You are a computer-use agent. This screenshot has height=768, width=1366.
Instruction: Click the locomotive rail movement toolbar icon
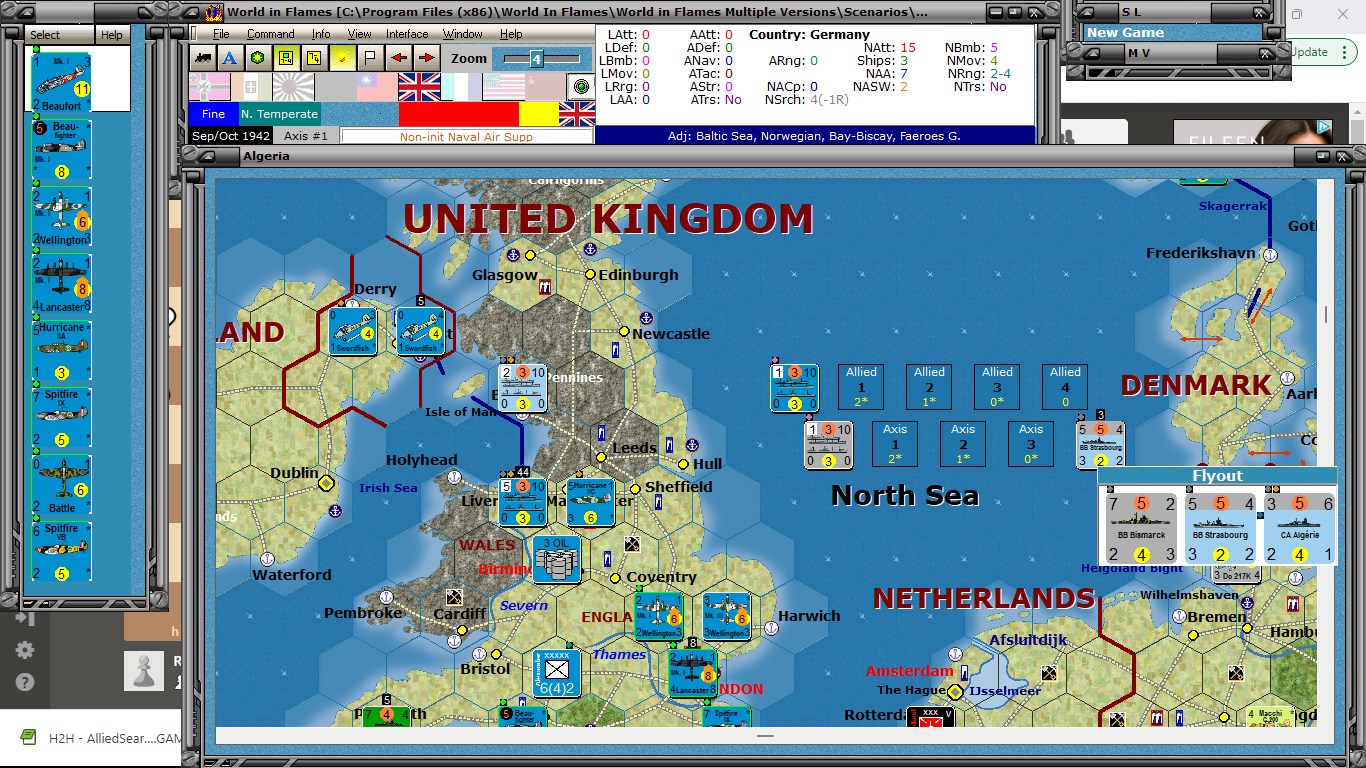point(203,58)
